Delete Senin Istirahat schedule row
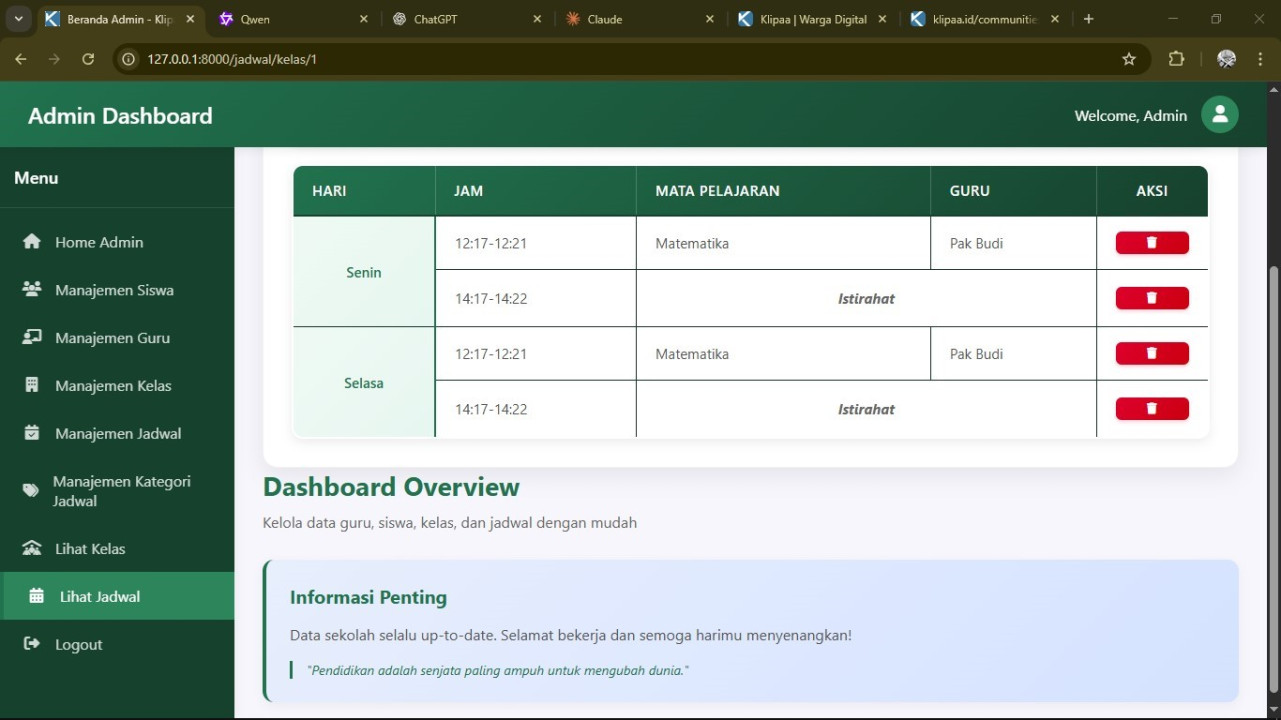The width and height of the screenshot is (1281, 720). tap(1151, 298)
